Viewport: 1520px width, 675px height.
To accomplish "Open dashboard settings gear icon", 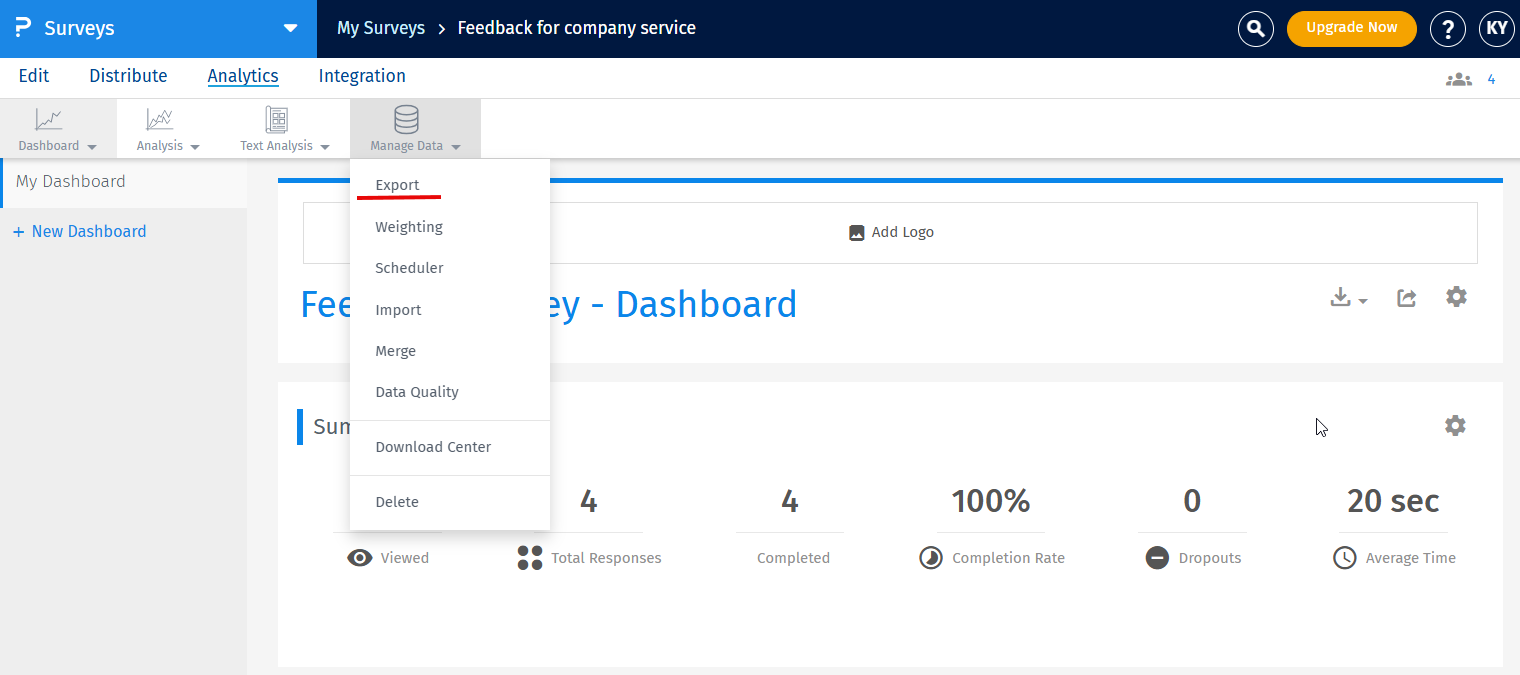I will [x=1456, y=297].
